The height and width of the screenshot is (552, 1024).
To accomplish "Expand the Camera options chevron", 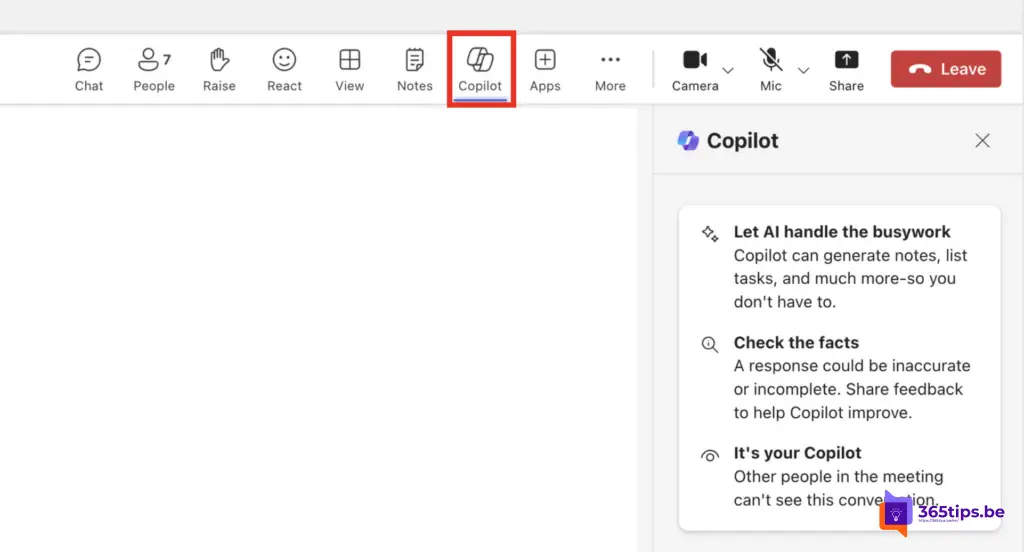I will click(728, 70).
